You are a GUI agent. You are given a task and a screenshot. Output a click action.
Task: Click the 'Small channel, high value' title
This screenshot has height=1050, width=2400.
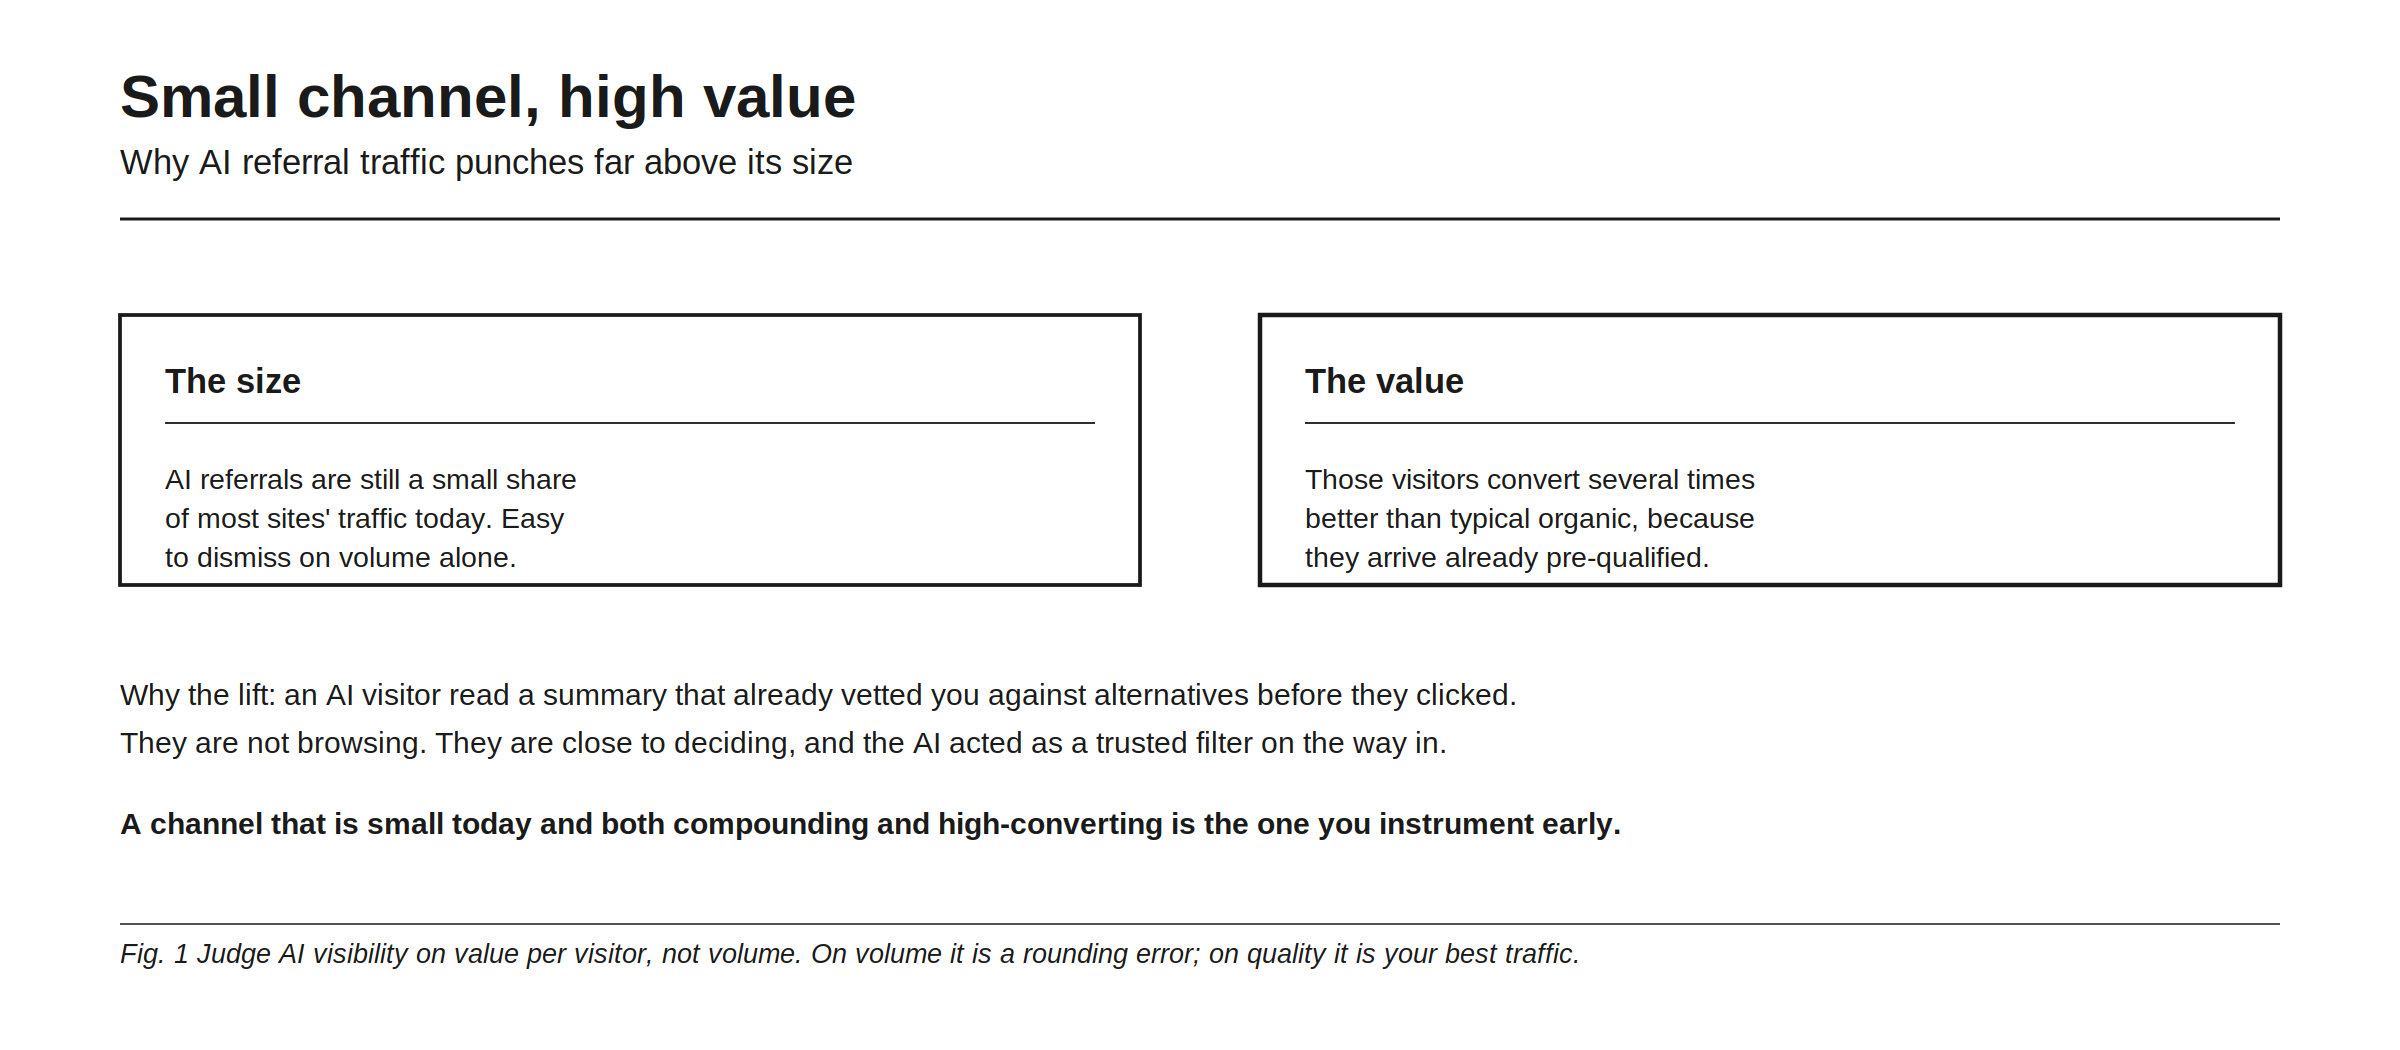[x=488, y=97]
